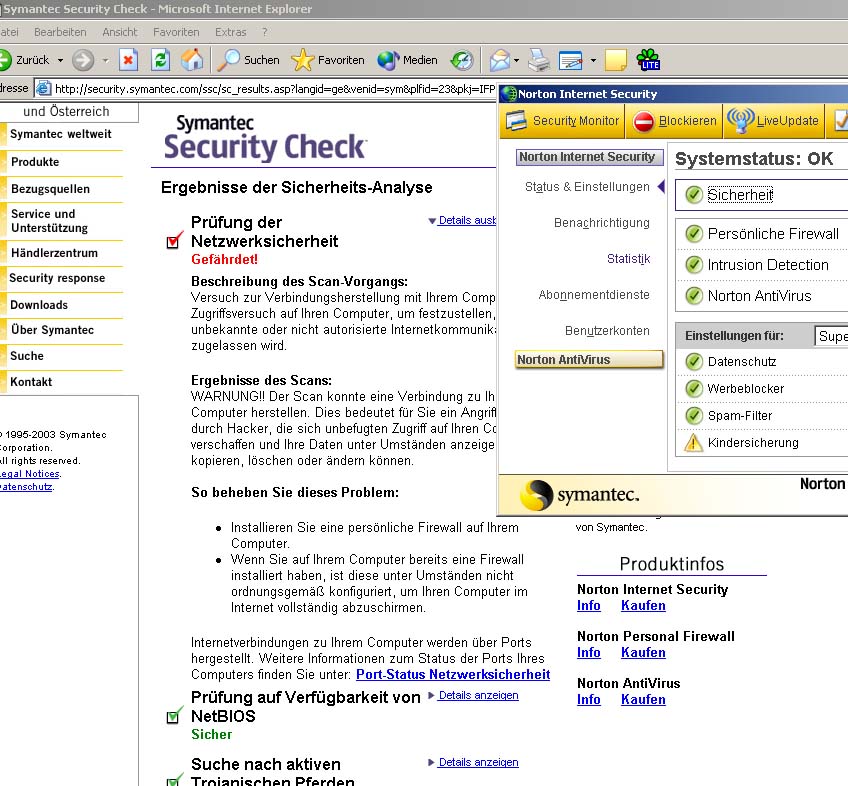Open the Back button history dropdown arrow
The height and width of the screenshot is (786, 848).
point(61,60)
